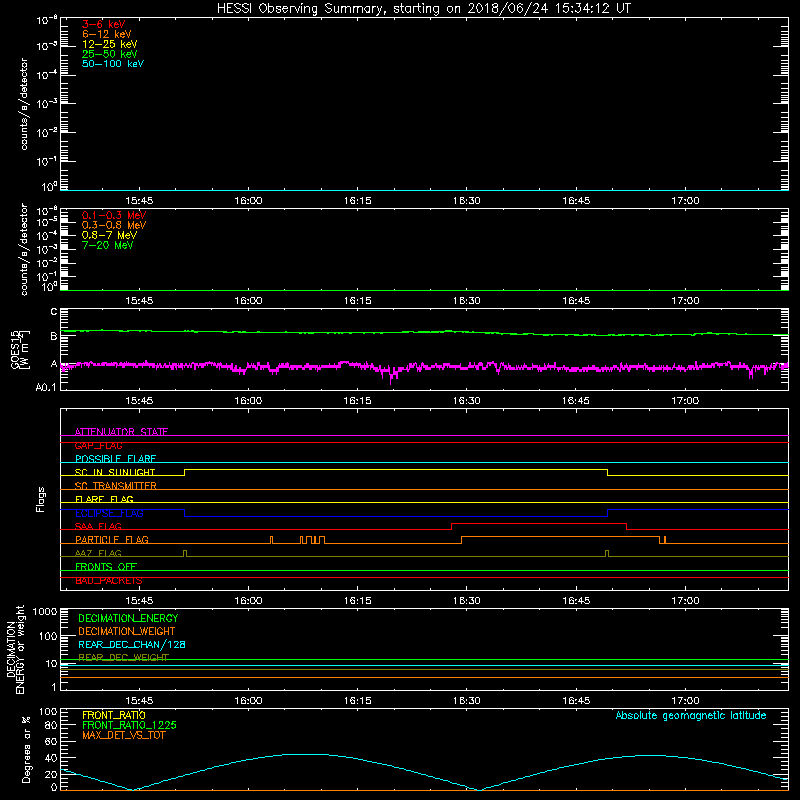Click the Flags axis title
Screen dimensions: 800x800
pyautogui.click(x=41, y=499)
